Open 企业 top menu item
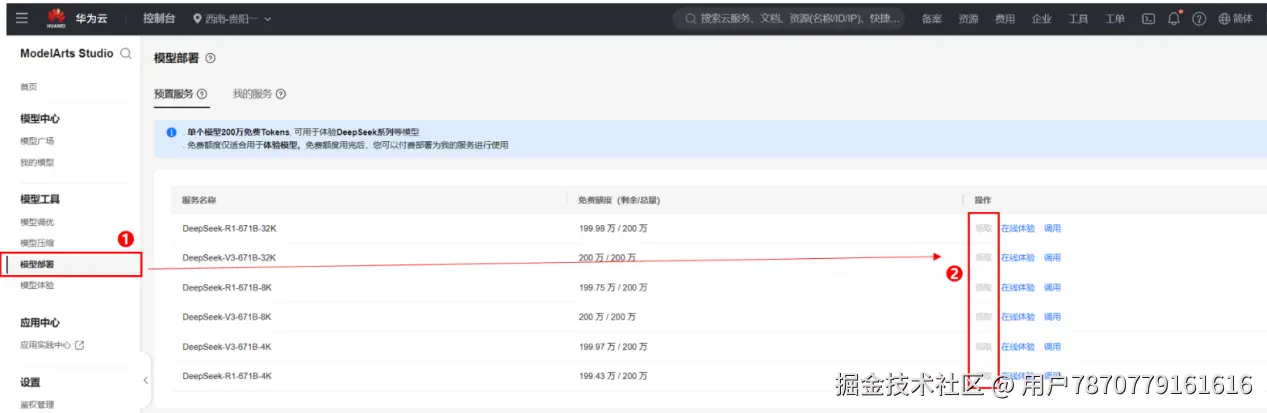 click(x=1041, y=19)
